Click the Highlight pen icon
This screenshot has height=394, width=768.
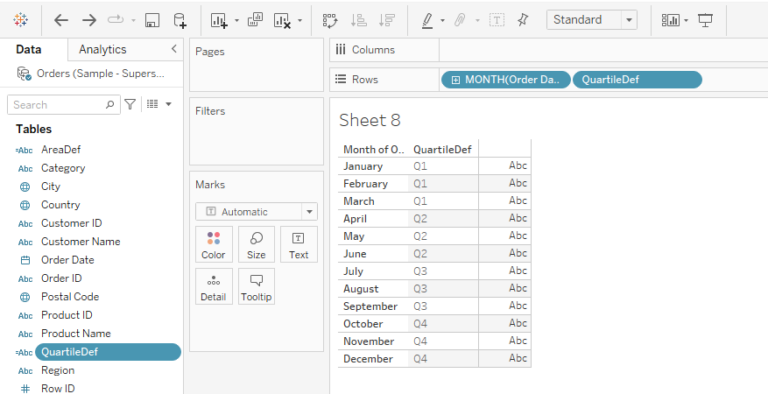pyautogui.click(x=427, y=20)
